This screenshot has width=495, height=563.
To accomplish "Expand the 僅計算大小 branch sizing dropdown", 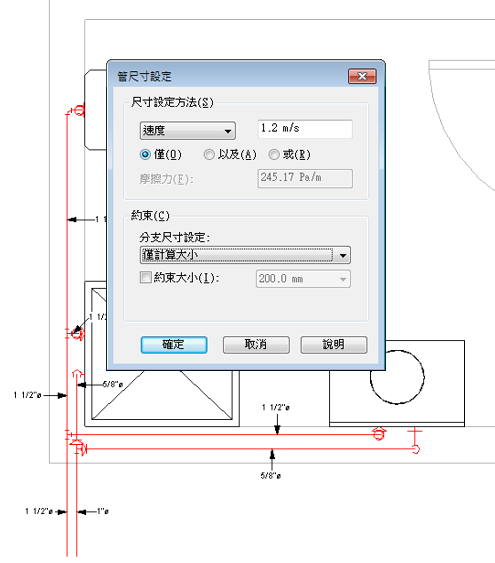I will (245, 255).
